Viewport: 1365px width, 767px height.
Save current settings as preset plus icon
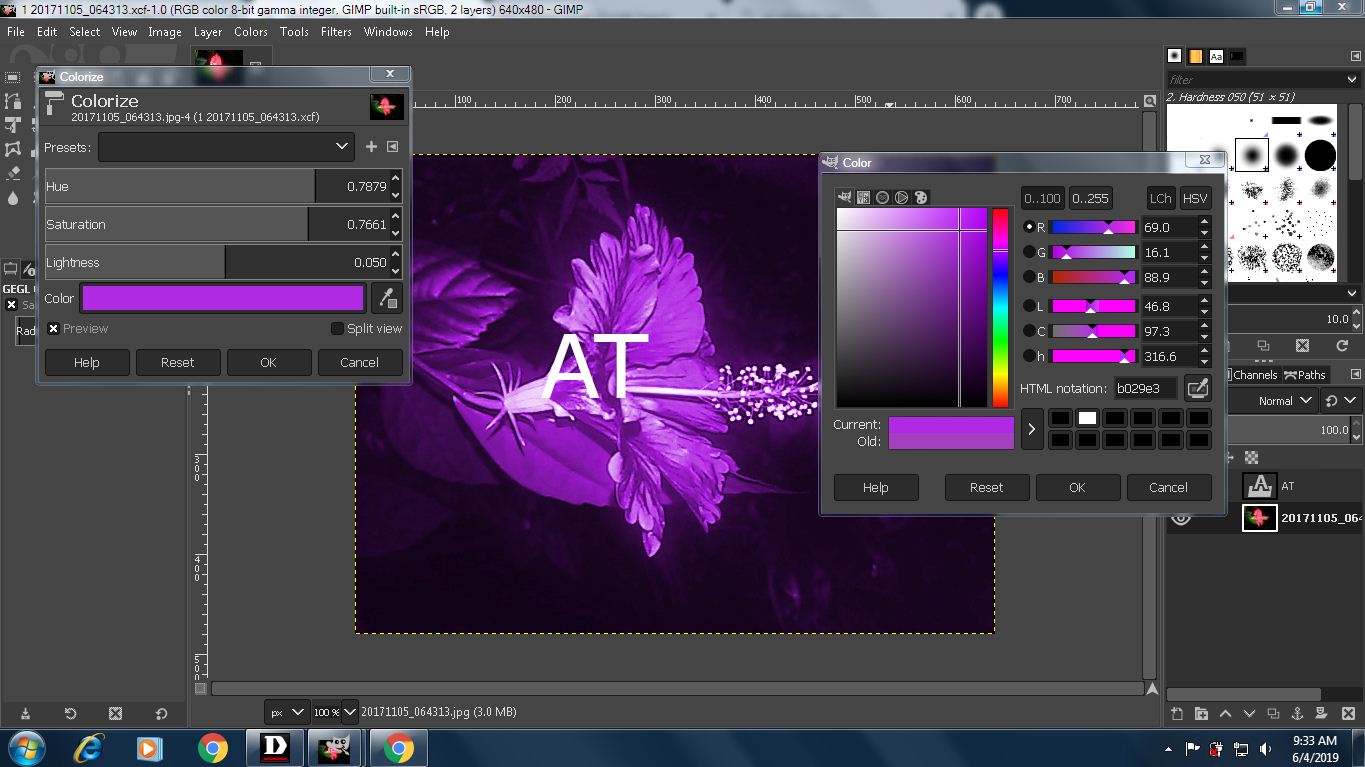coord(371,147)
